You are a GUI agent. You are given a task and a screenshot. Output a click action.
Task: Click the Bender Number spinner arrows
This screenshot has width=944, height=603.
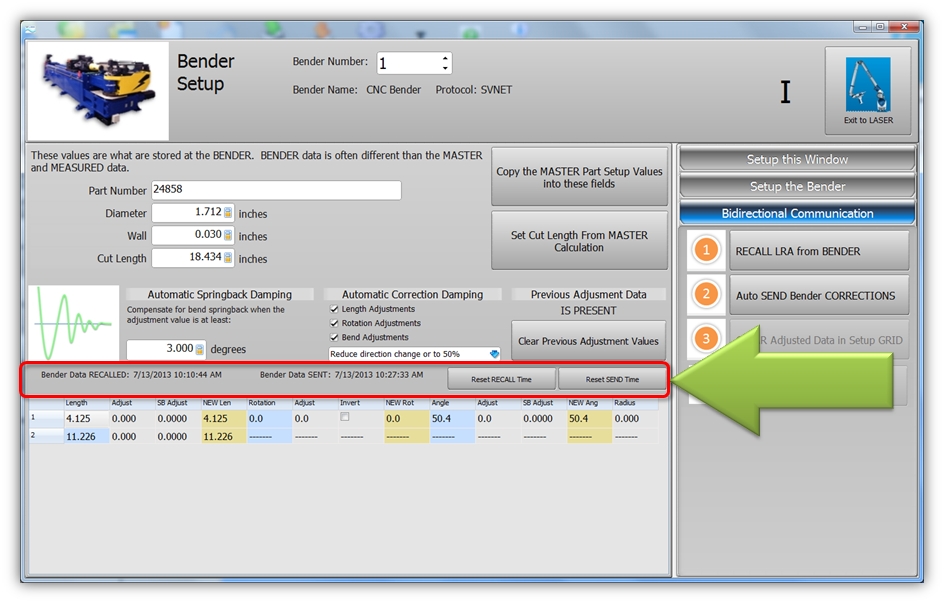pyautogui.click(x=445, y=63)
